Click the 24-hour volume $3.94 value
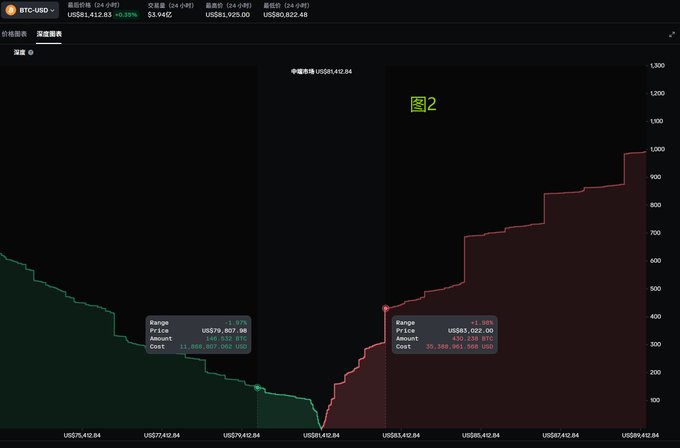 point(160,15)
